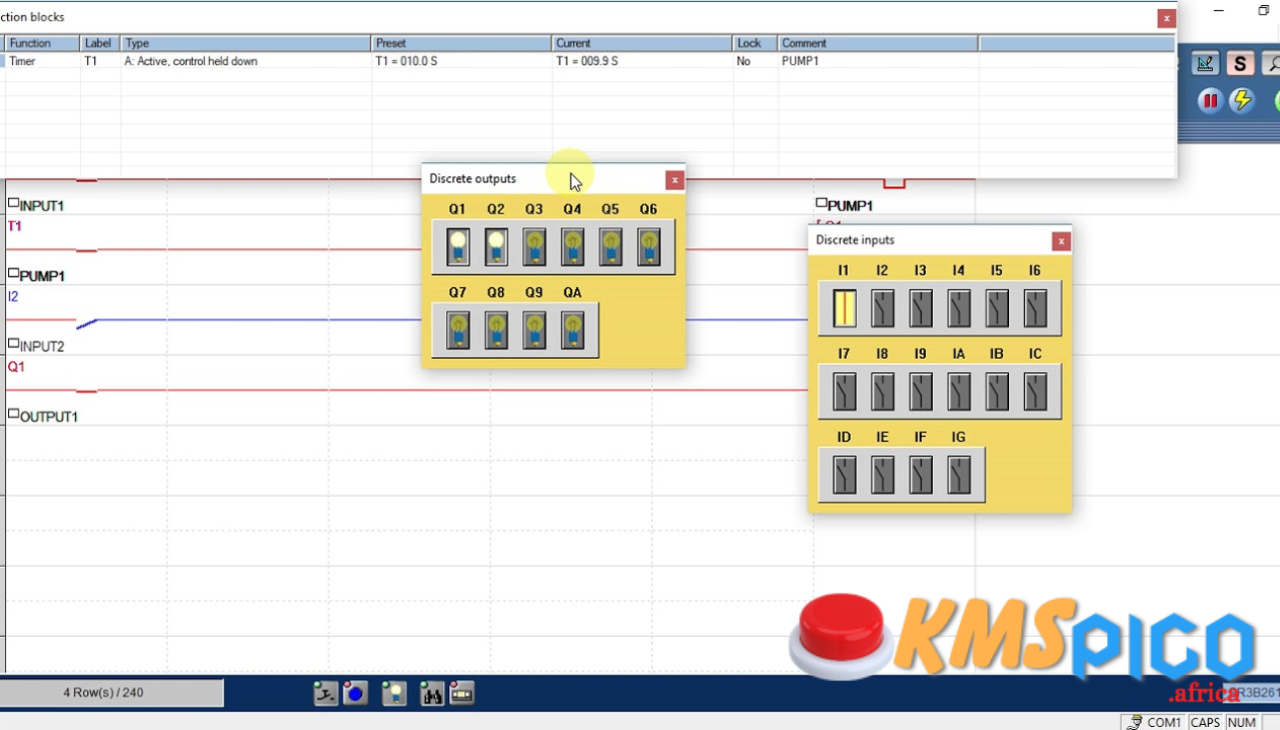Click the binoculars function blocks icon
The image size is (1280, 730).
[x=432, y=693]
